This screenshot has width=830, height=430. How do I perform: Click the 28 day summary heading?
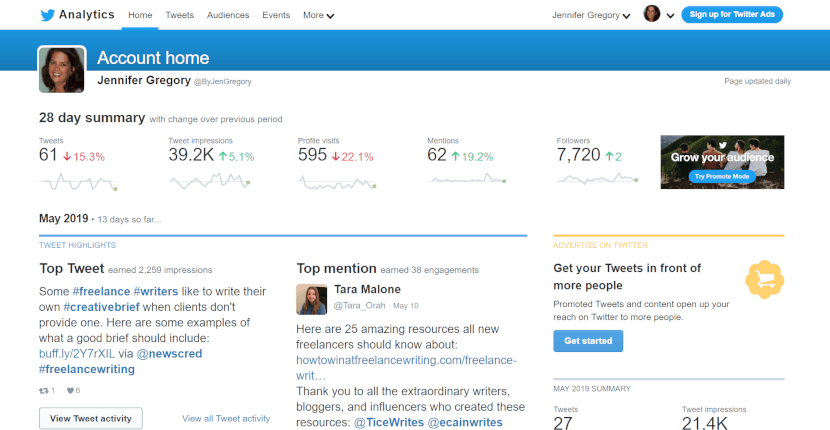pyautogui.click(x=92, y=118)
